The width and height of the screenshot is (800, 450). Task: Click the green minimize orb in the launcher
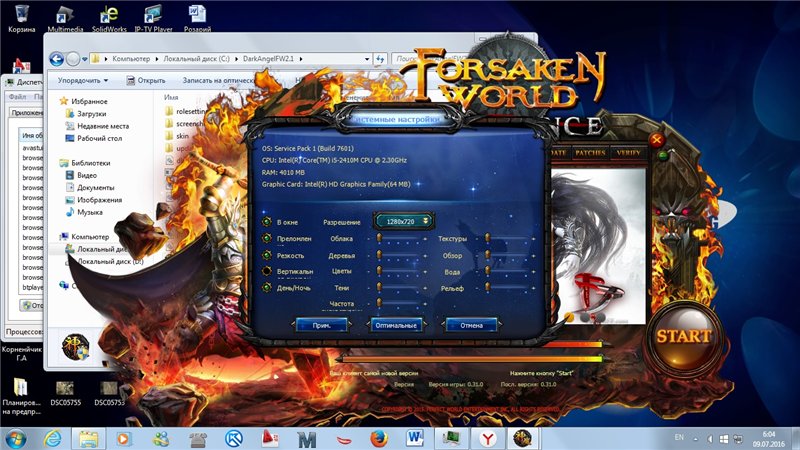(x=663, y=155)
